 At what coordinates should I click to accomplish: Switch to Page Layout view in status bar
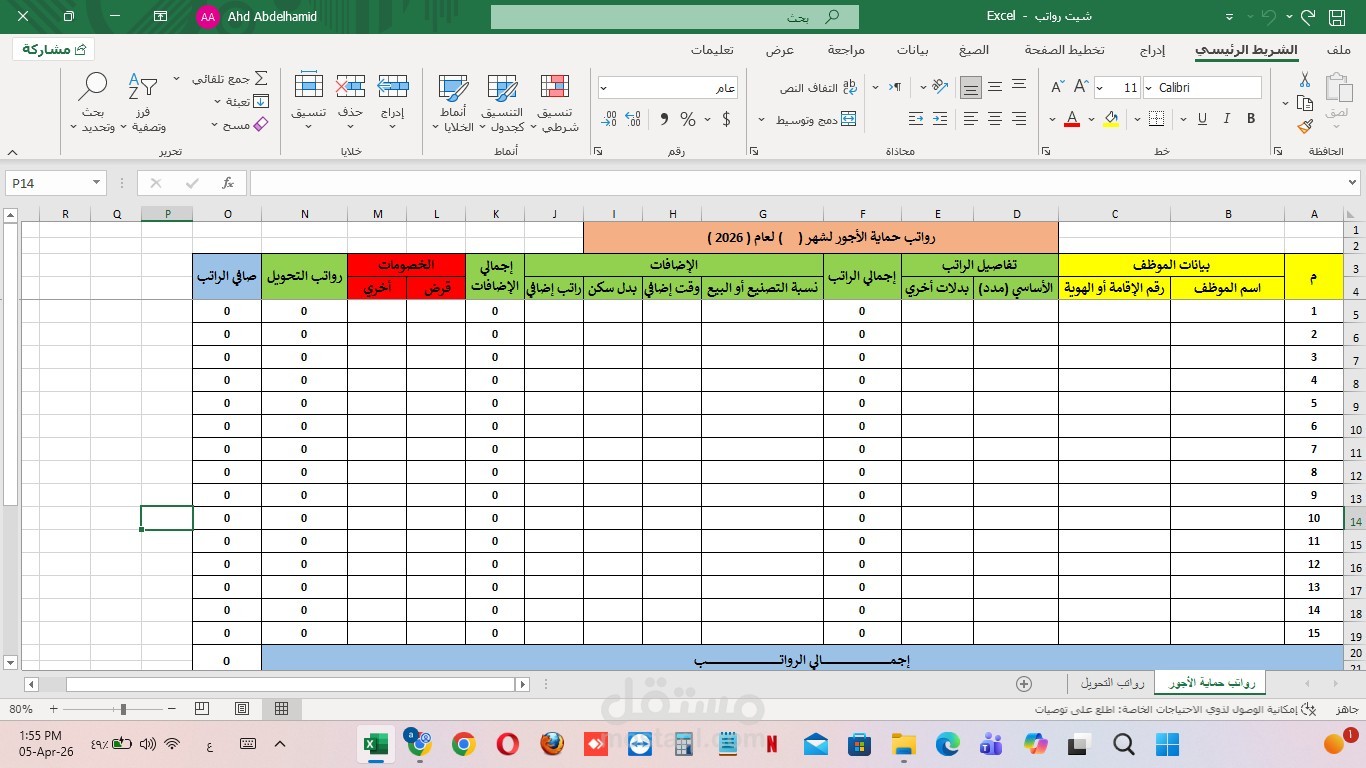(x=241, y=708)
